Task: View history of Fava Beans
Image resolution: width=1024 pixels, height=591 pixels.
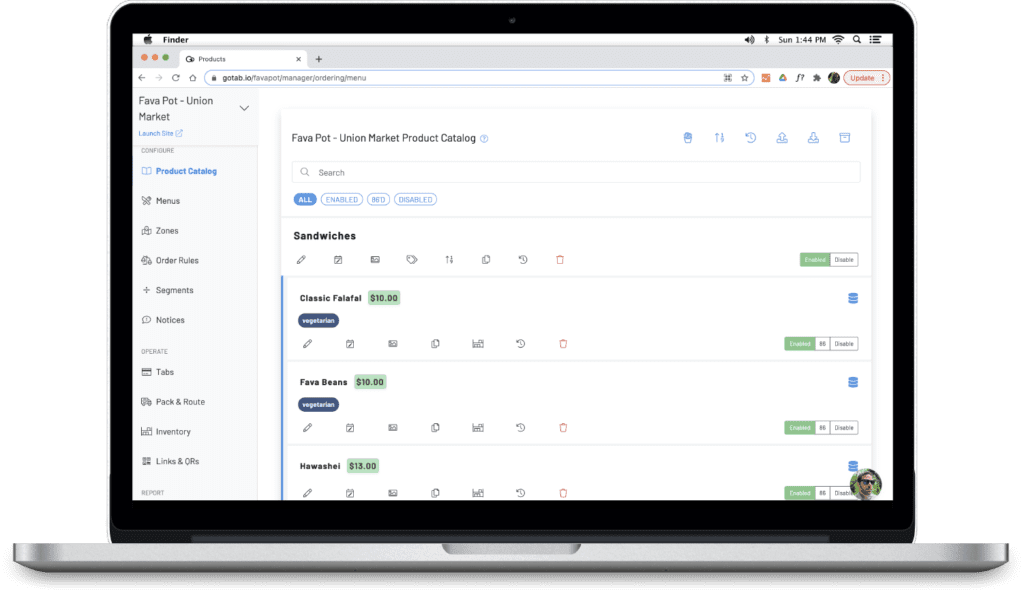Action: [x=520, y=428]
